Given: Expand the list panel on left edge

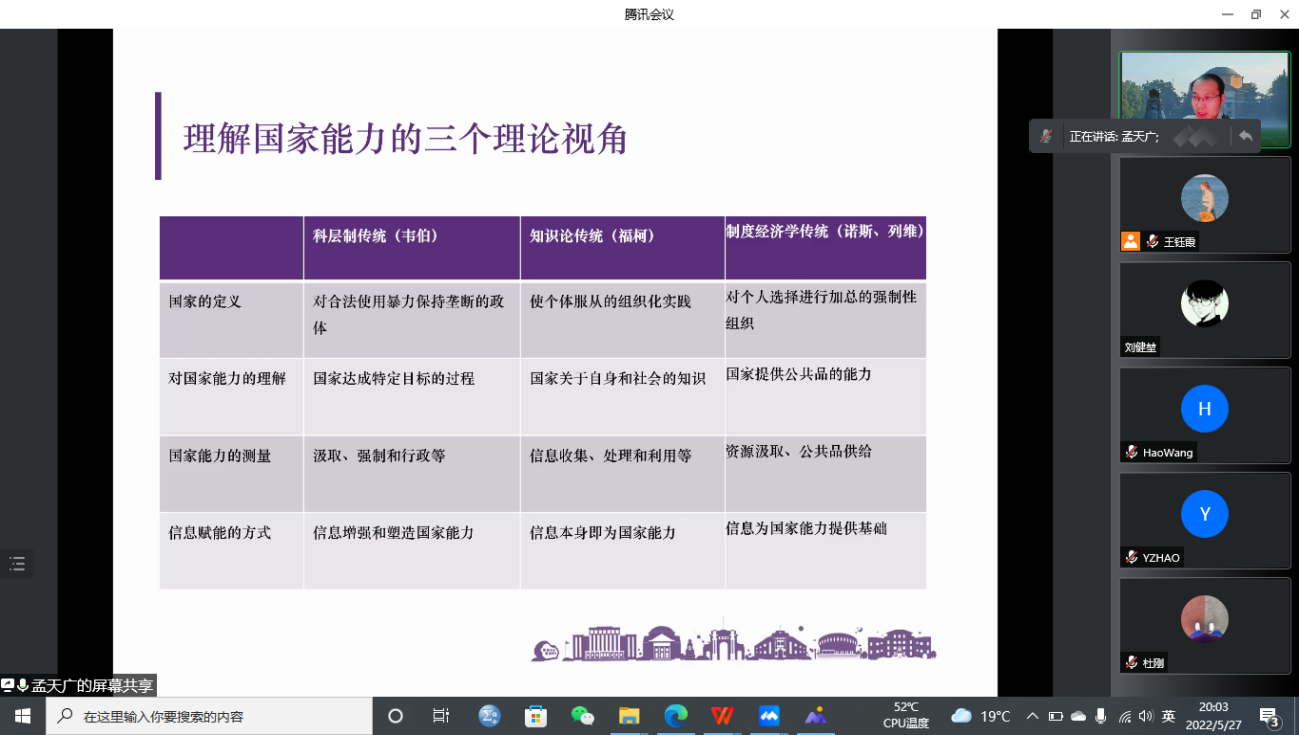Looking at the screenshot, I should (x=17, y=564).
